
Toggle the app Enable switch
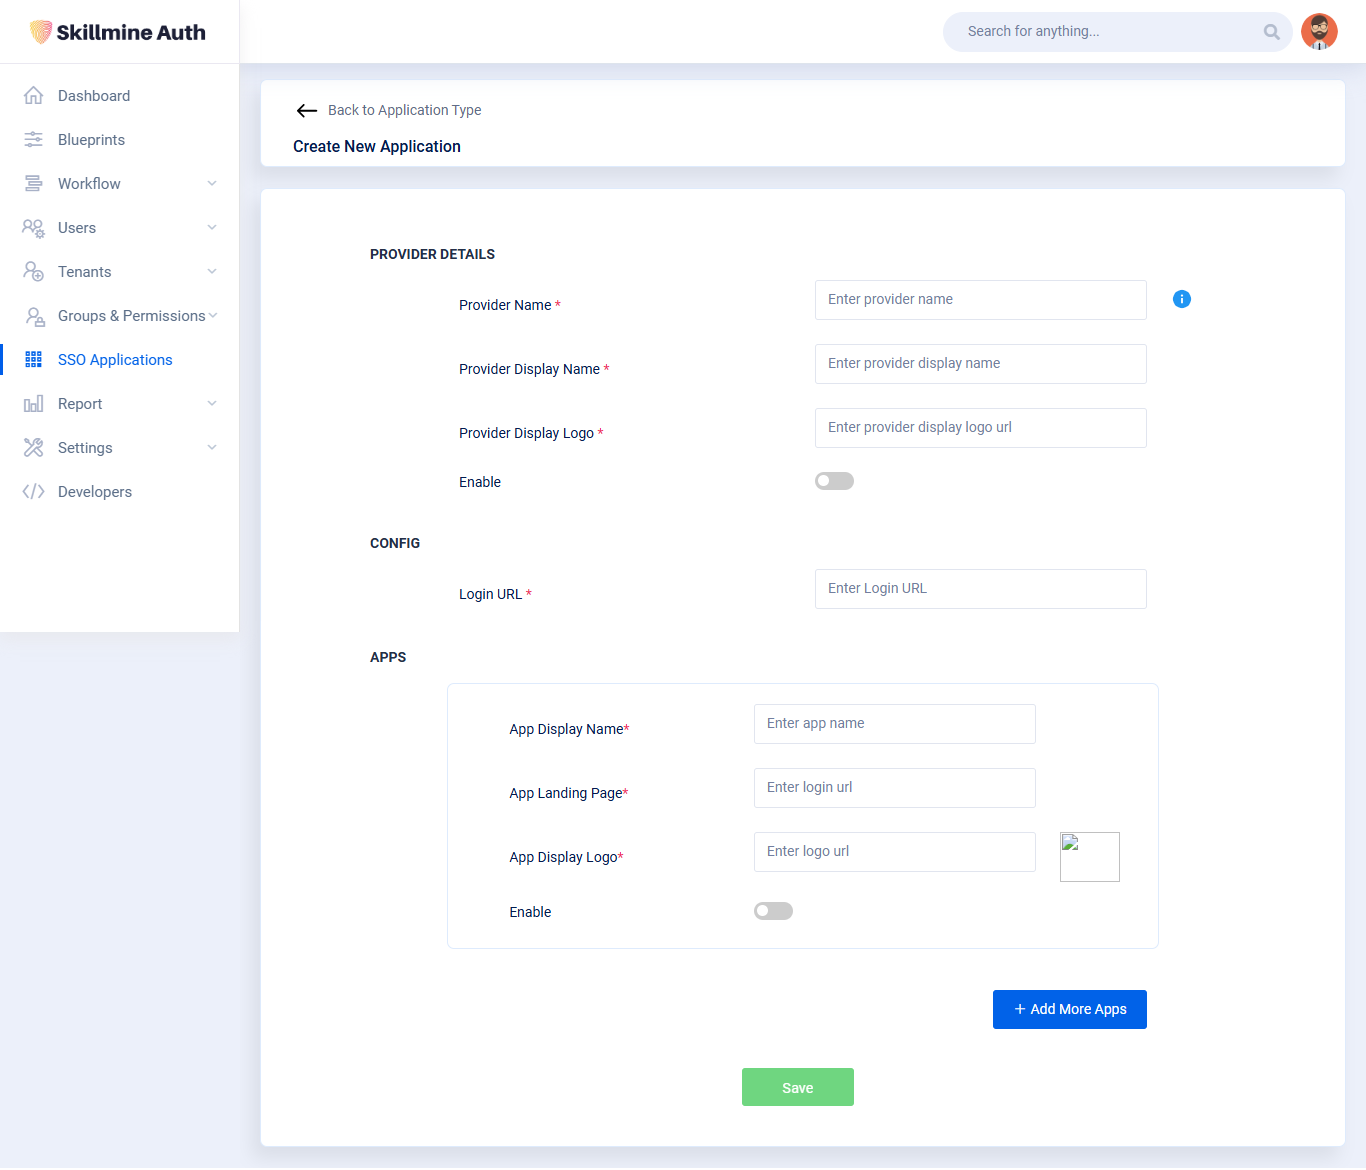click(773, 911)
